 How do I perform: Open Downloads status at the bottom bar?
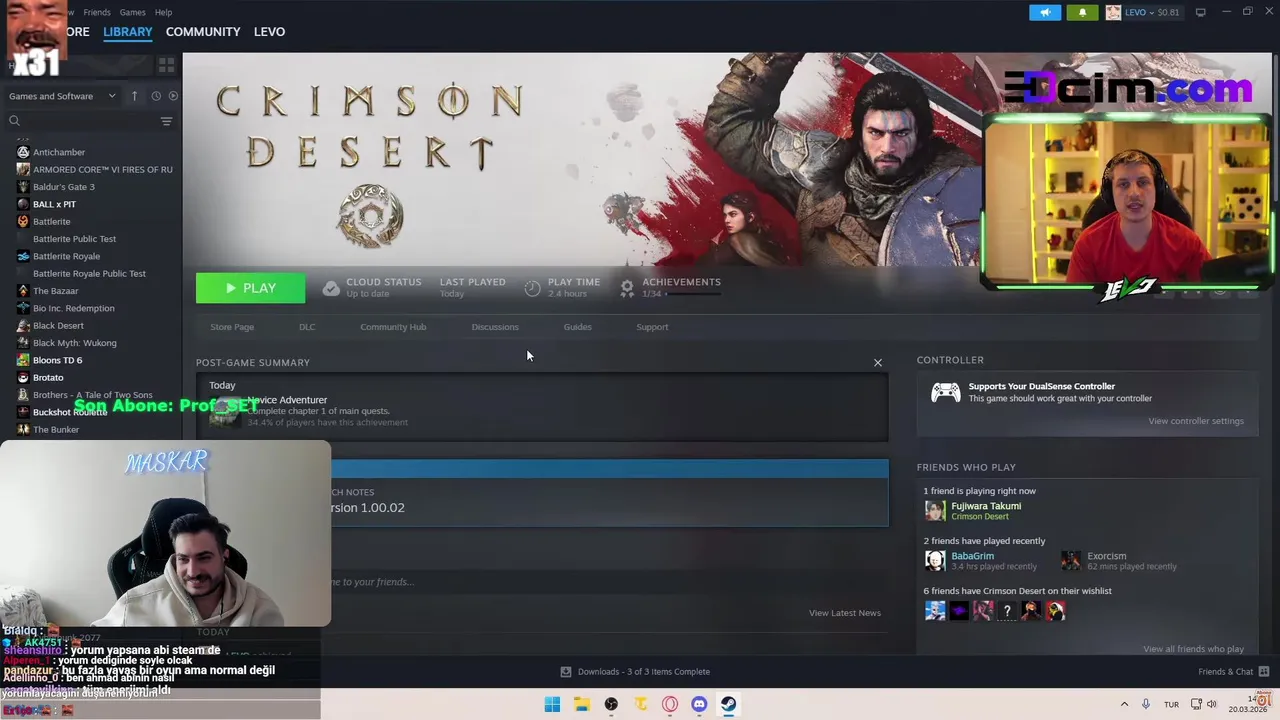tap(635, 672)
